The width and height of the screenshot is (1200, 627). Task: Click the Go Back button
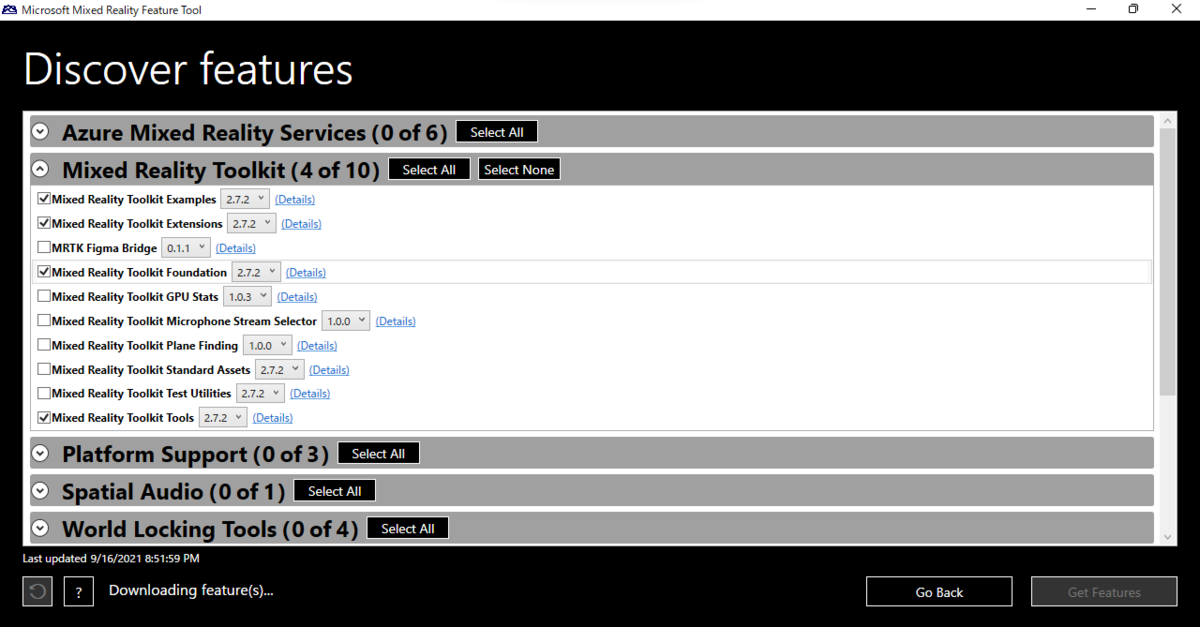coord(939,592)
